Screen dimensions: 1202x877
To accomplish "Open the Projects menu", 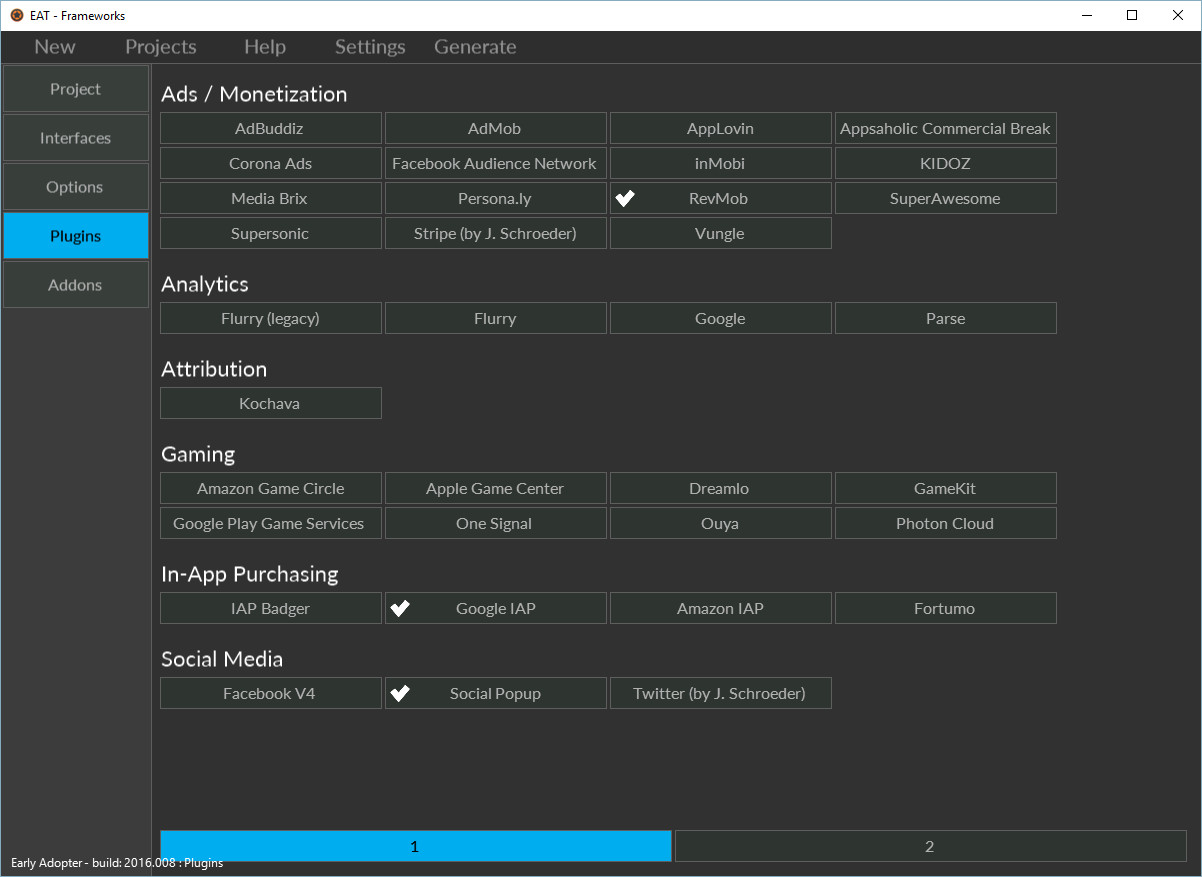I will [x=161, y=47].
